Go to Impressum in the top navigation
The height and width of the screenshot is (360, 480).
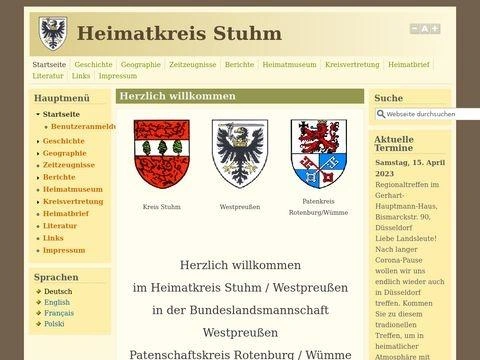[118, 76]
